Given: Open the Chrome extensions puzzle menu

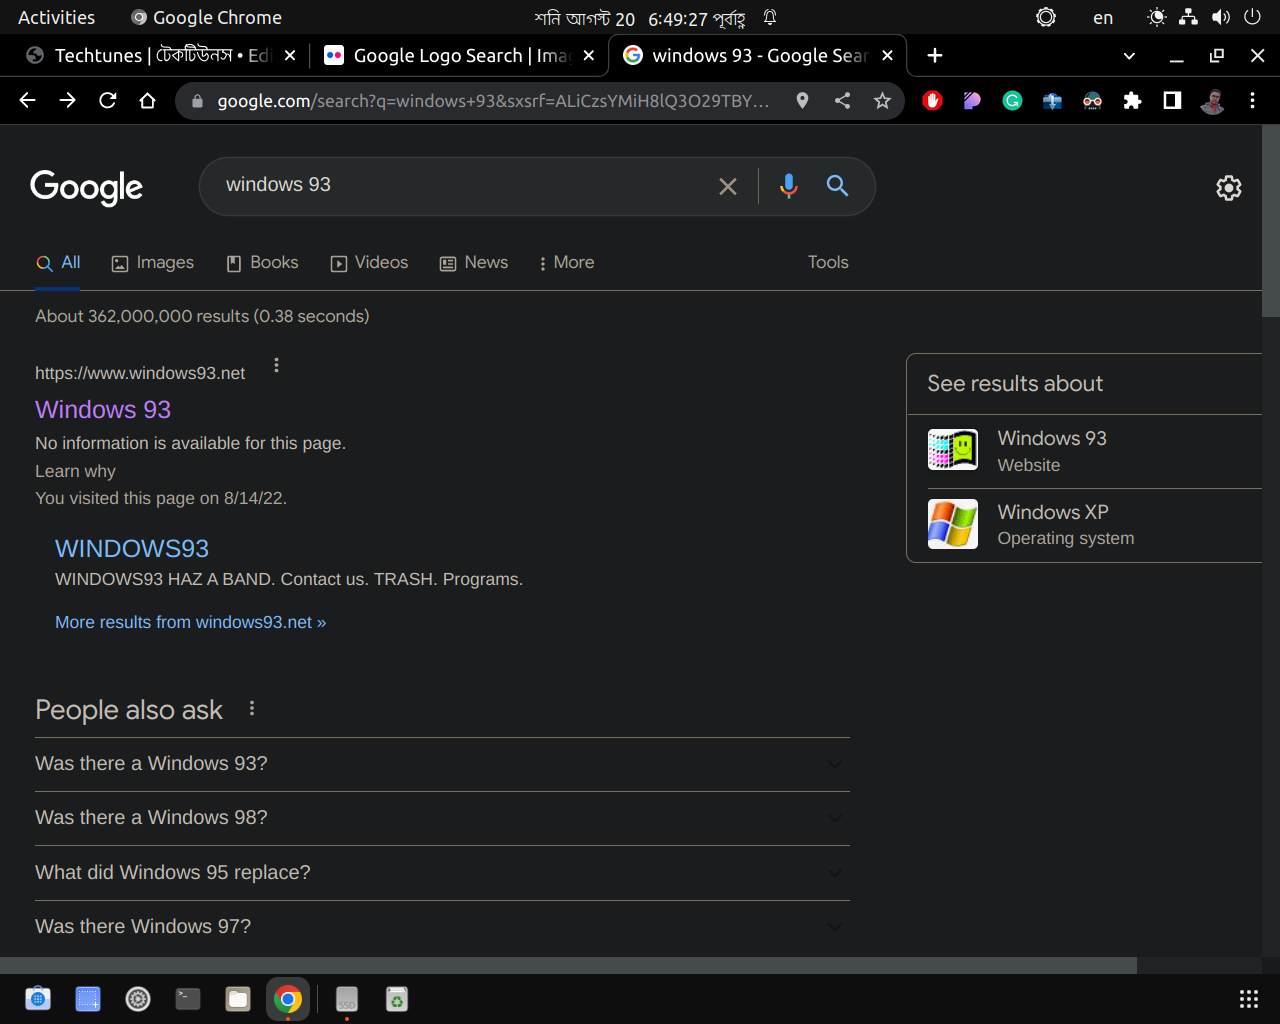Looking at the screenshot, I should point(1132,100).
